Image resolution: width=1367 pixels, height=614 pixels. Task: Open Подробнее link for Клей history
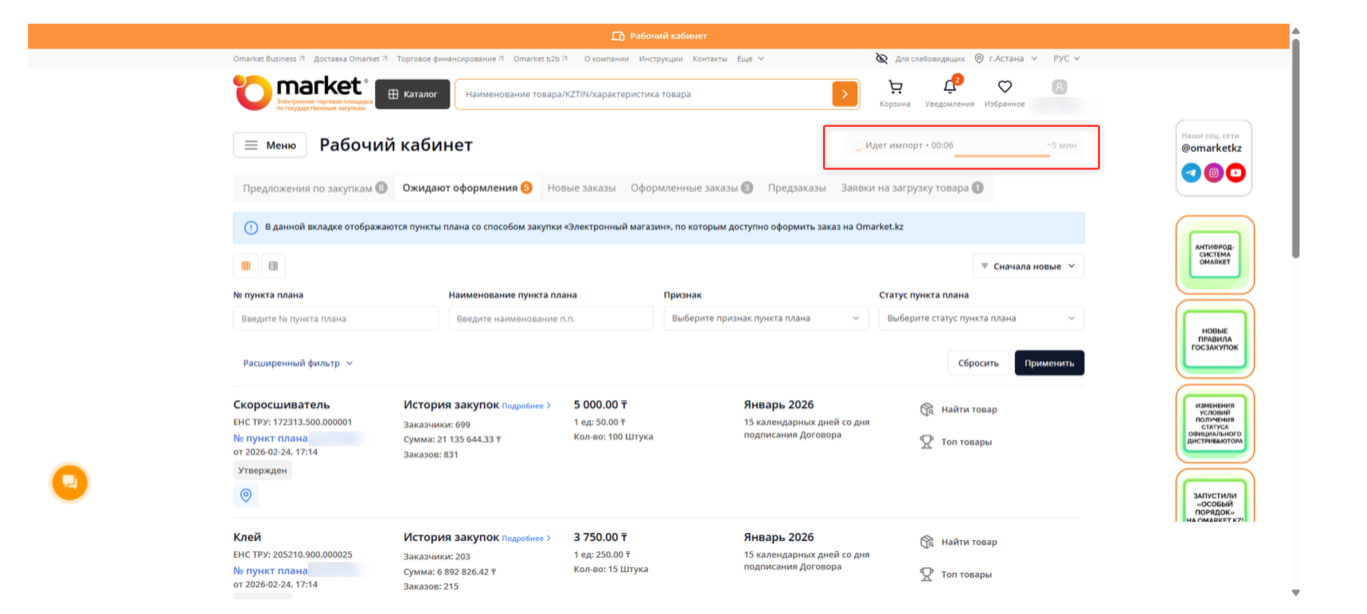click(526, 539)
